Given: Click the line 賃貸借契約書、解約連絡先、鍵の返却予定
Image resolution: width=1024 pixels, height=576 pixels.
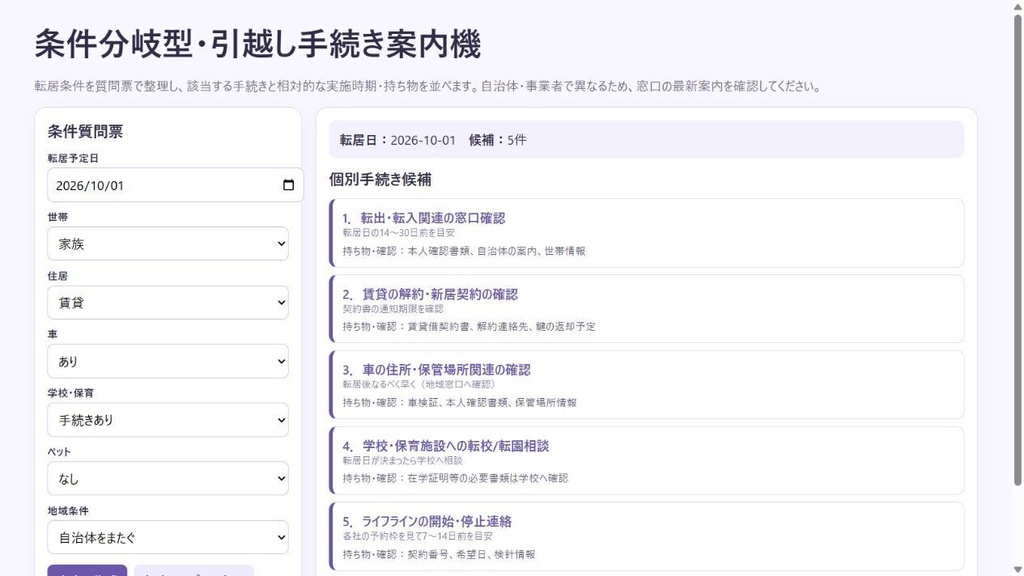Looking at the screenshot, I should click(x=502, y=327).
